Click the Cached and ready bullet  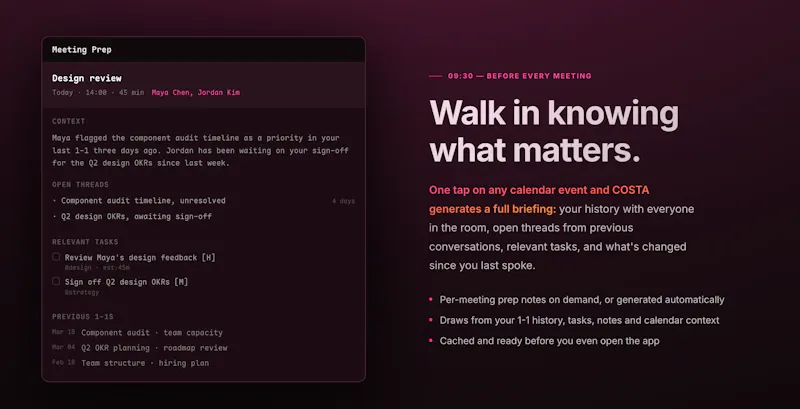pyautogui.click(x=549, y=341)
